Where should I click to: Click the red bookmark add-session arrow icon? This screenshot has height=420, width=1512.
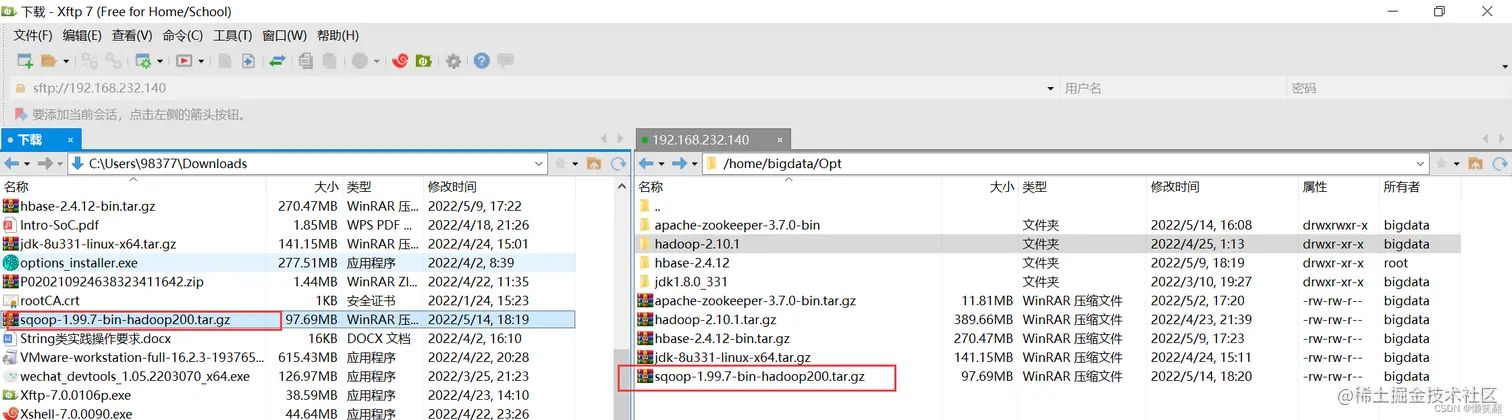pyautogui.click(x=19, y=114)
